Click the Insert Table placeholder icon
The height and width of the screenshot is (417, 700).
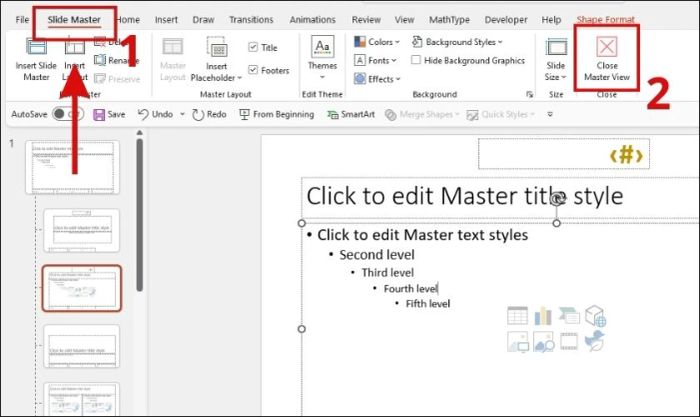point(517,316)
